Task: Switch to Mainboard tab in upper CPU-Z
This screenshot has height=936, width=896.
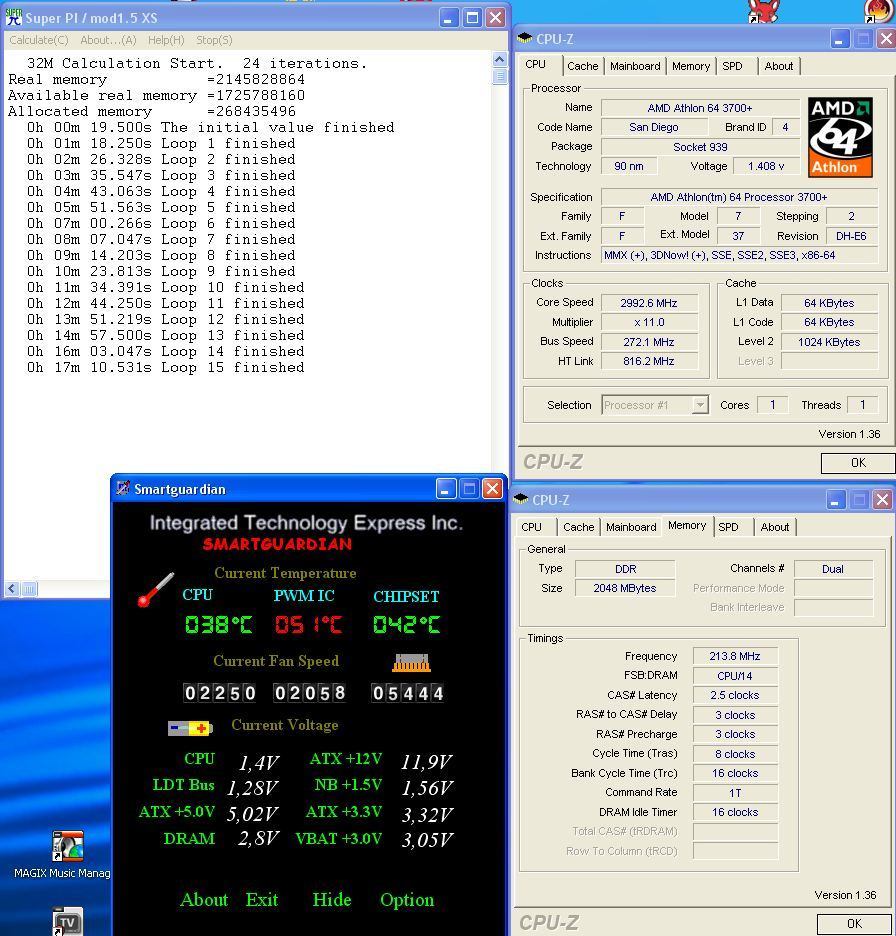Action: click(x=635, y=66)
